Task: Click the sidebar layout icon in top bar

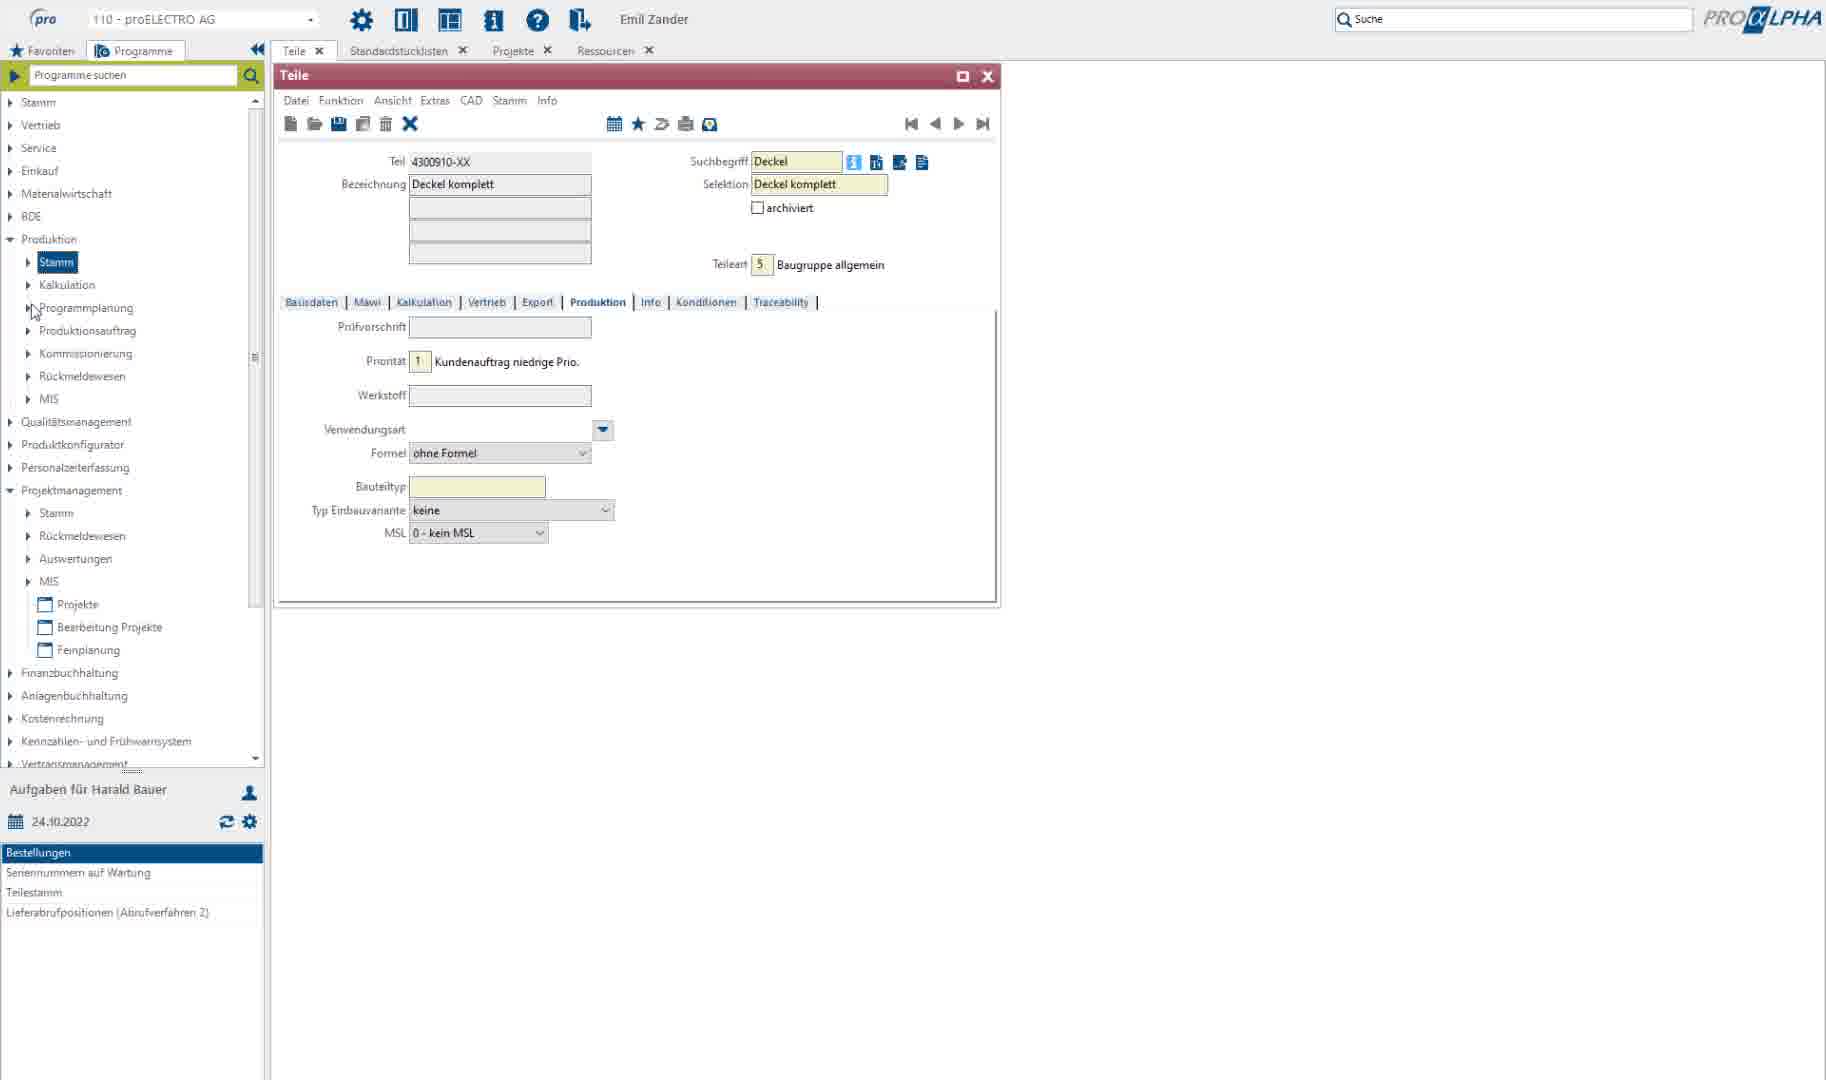Action: (x=406, y=19)
